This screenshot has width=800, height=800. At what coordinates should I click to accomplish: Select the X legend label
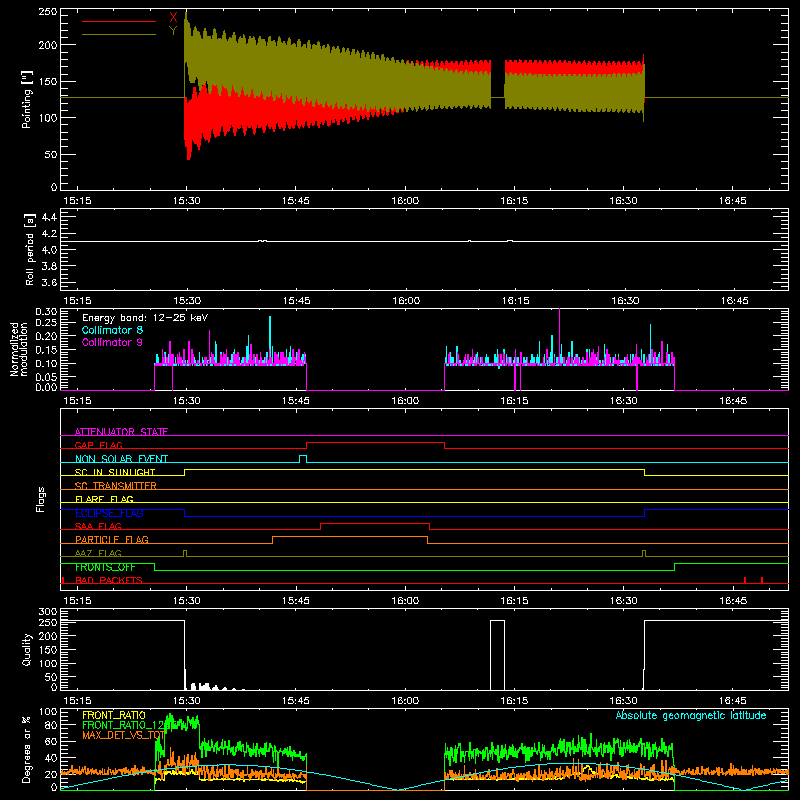[173, 18]
